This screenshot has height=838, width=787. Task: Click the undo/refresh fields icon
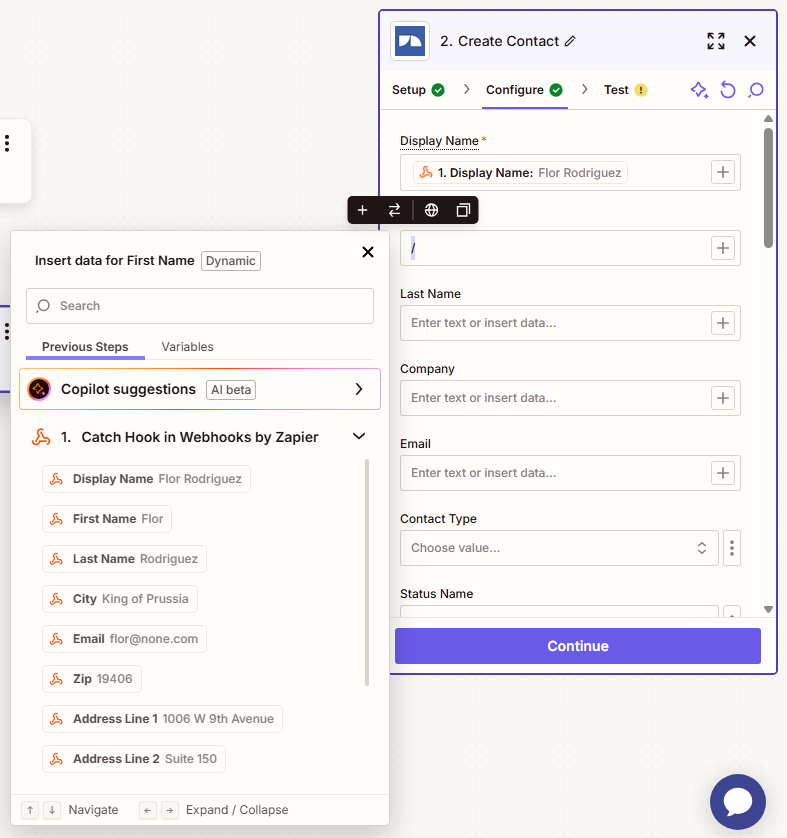click(728, 90)
